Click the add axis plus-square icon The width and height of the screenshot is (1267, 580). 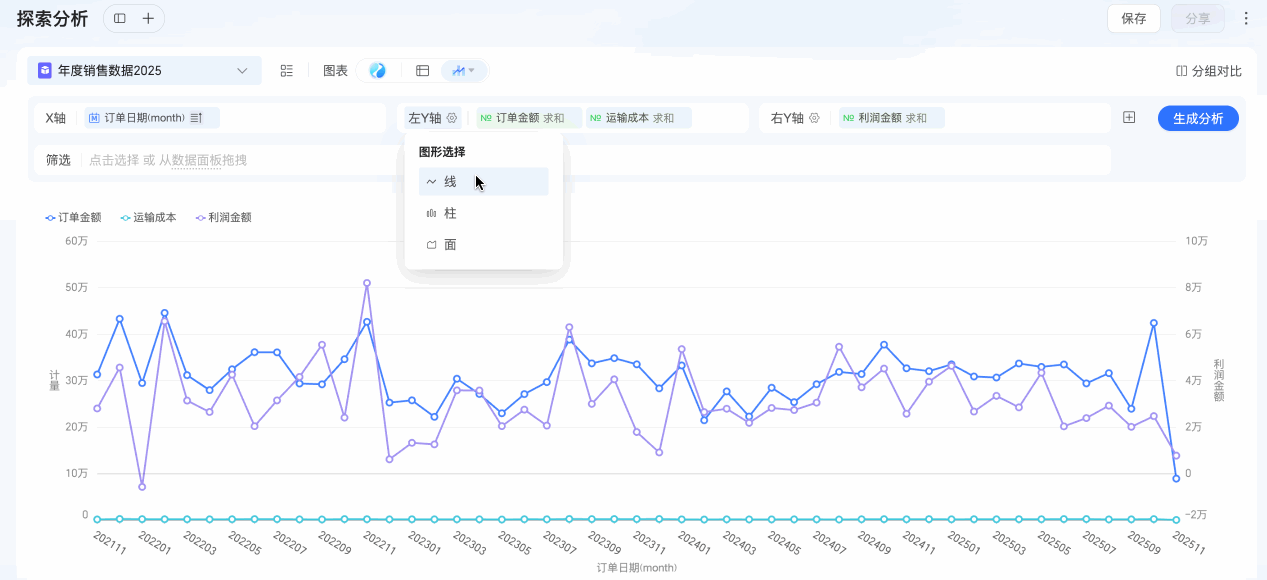coord(1129,117)
